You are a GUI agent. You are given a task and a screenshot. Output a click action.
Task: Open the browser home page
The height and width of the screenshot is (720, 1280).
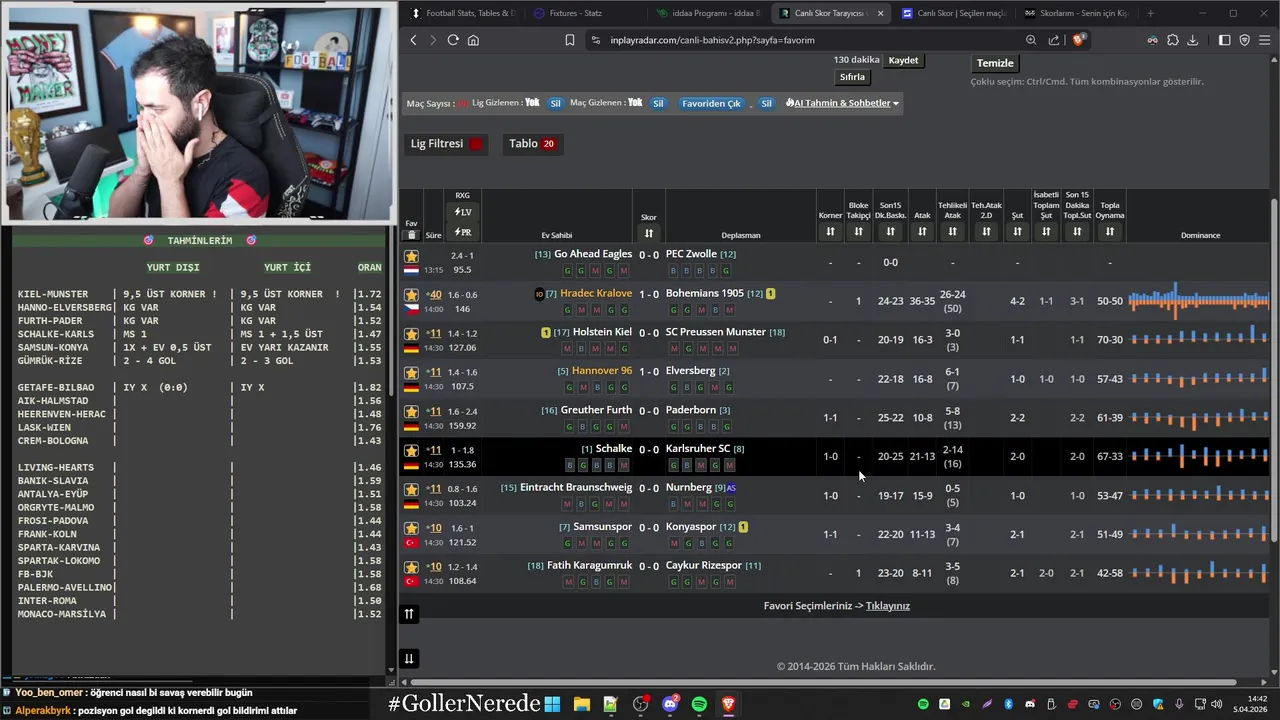coord(473,40)
